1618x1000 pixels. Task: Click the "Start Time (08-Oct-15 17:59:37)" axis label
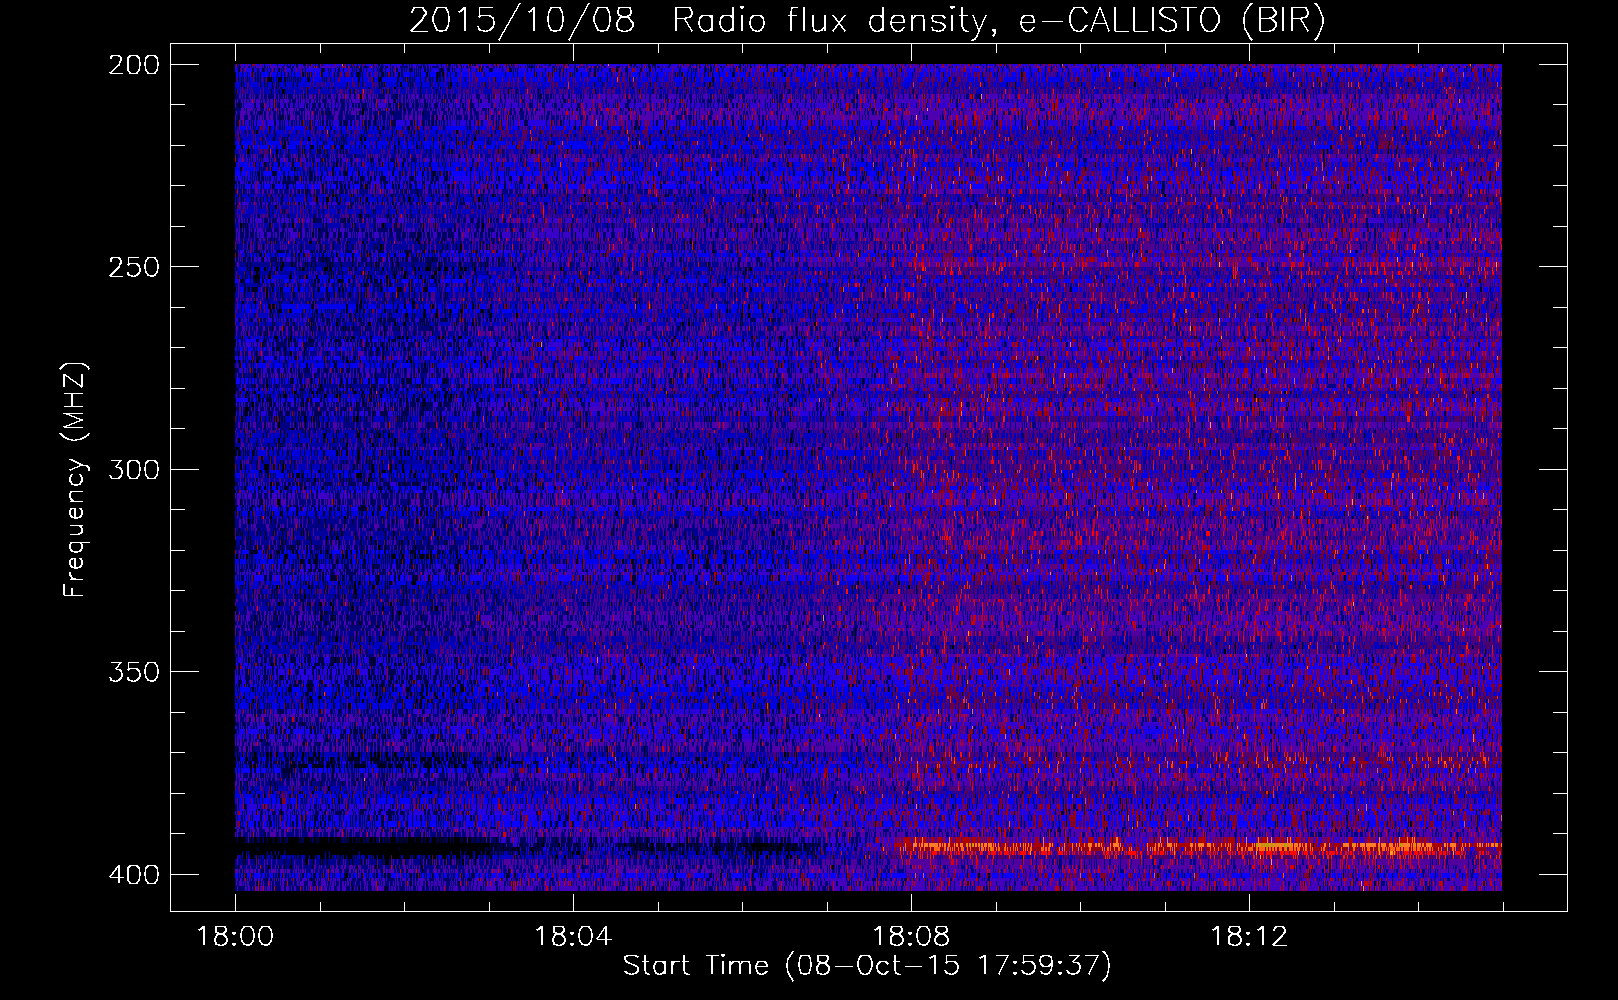pos(867,966)
